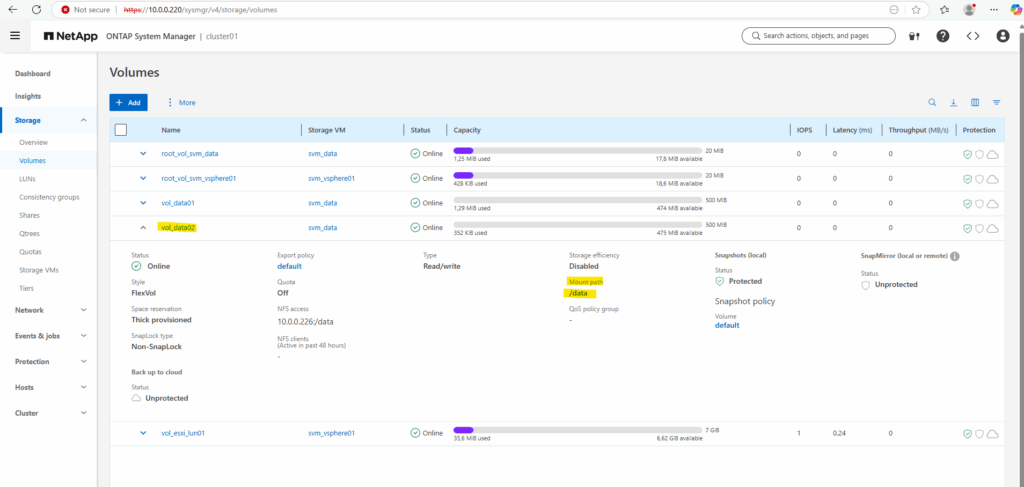The height and width of the screenshot is (487, 1024).
Task: Open the help question mark icon
Action: (942, 36)
